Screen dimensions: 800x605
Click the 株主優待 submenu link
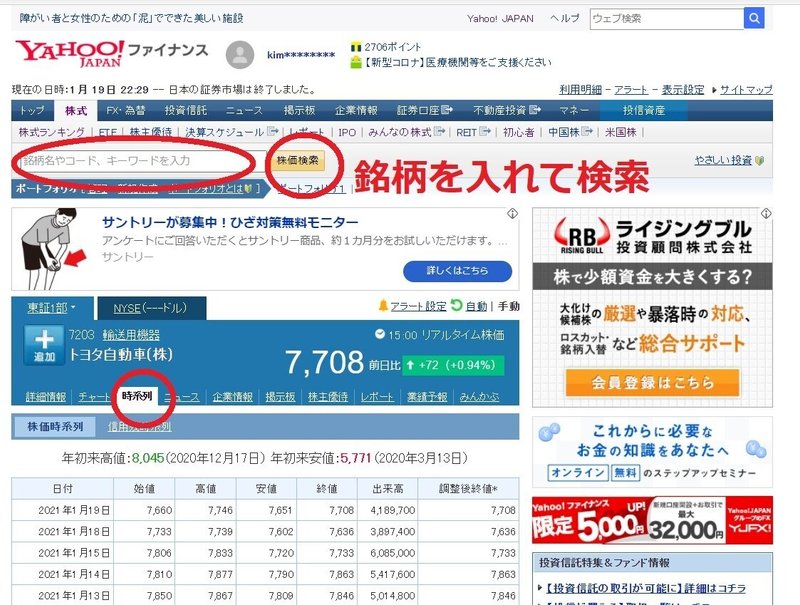point(151,132)
